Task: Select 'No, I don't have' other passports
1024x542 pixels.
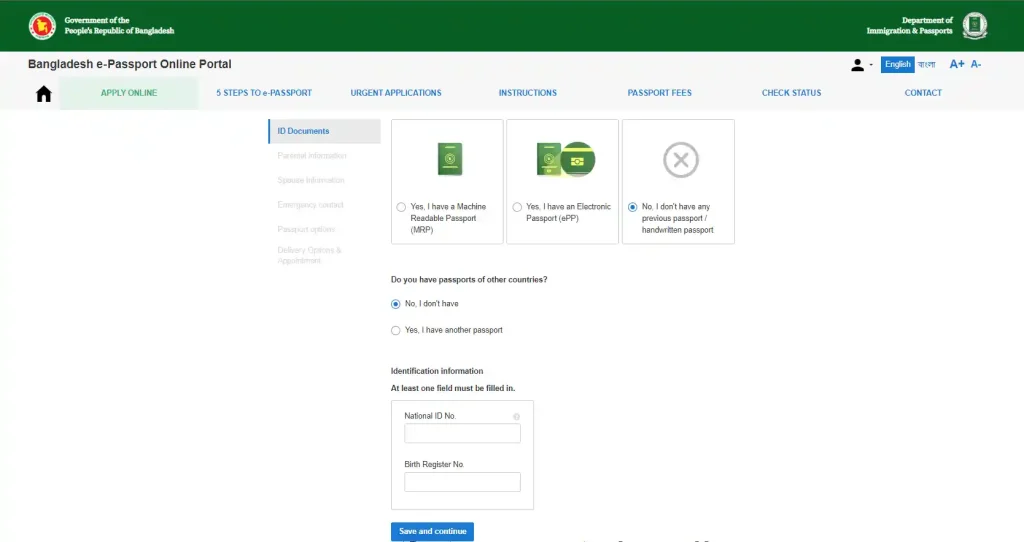Action: (x=396, y=304)
